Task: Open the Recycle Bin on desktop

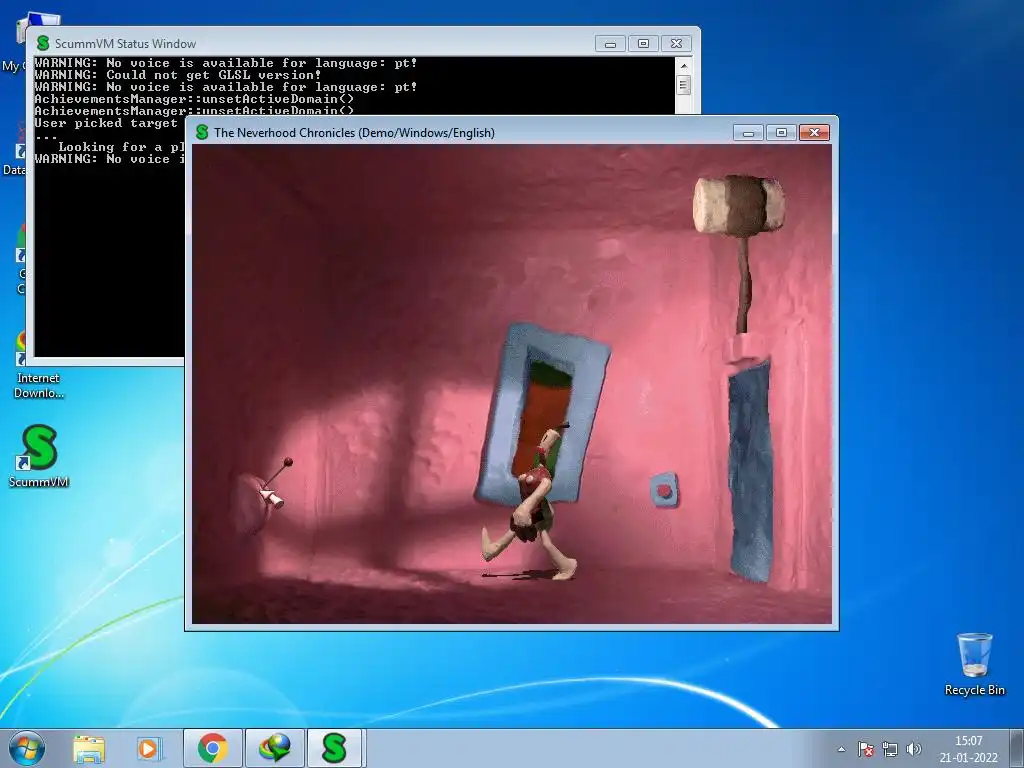Action: (x=974, y=664)
